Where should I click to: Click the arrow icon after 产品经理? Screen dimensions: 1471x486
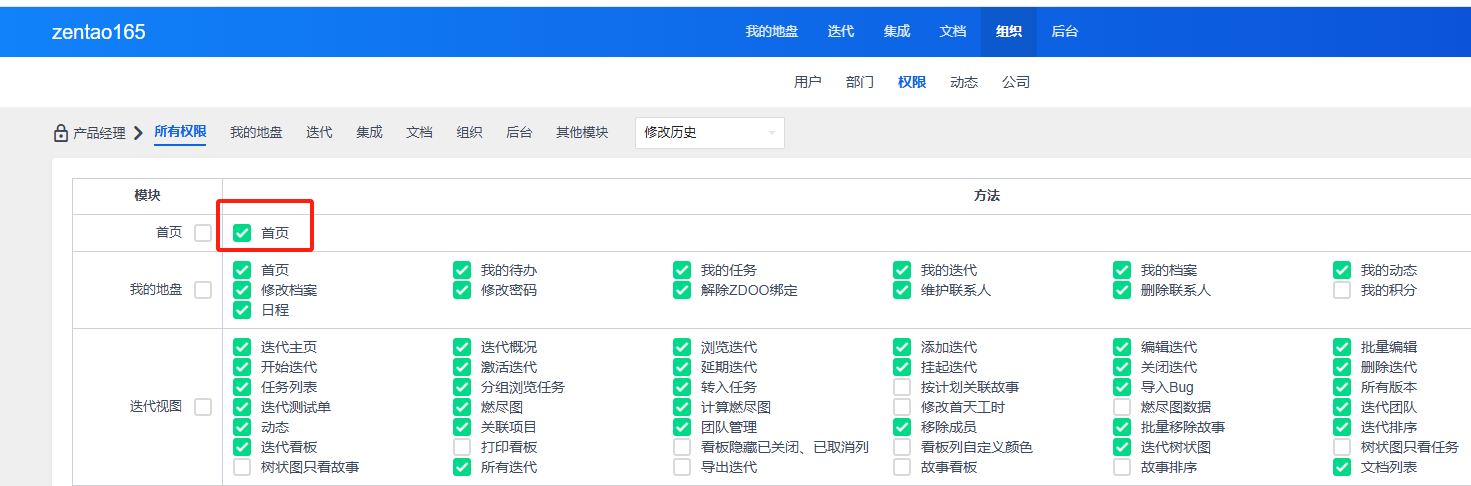pyautogui.click(x=138, y=133)
